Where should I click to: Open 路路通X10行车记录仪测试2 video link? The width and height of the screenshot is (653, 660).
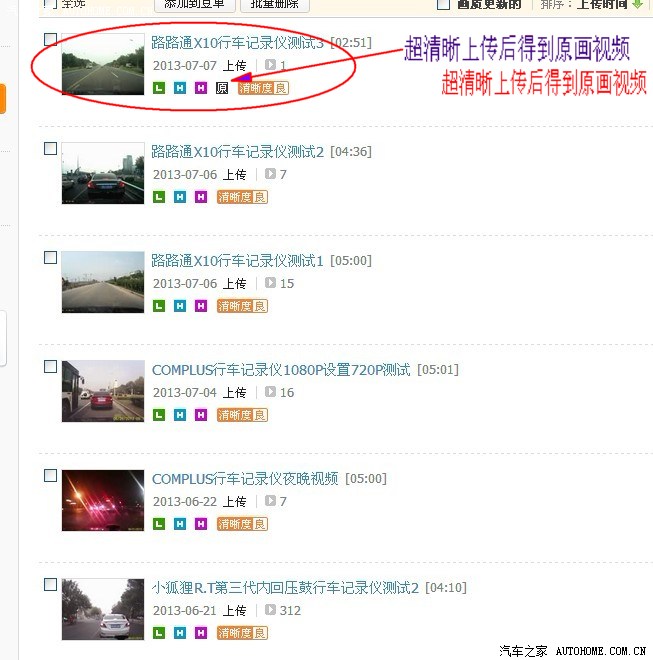[237, 152]
